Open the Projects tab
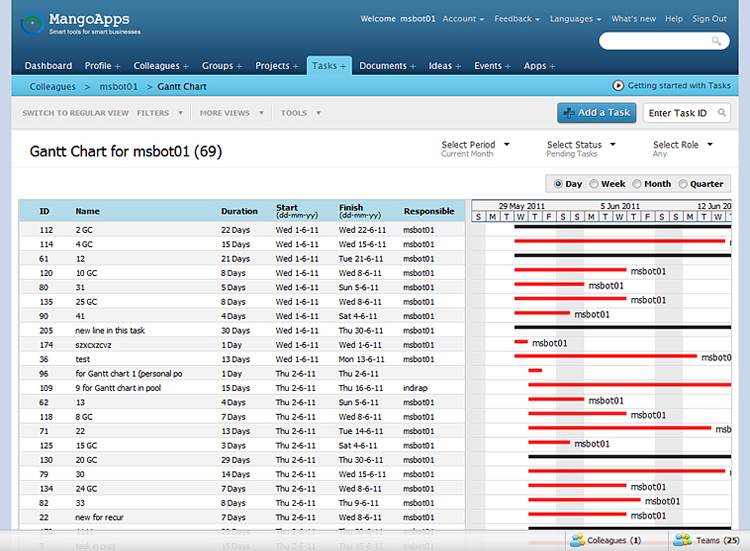750x551 pixels. (x=272, y=66)
